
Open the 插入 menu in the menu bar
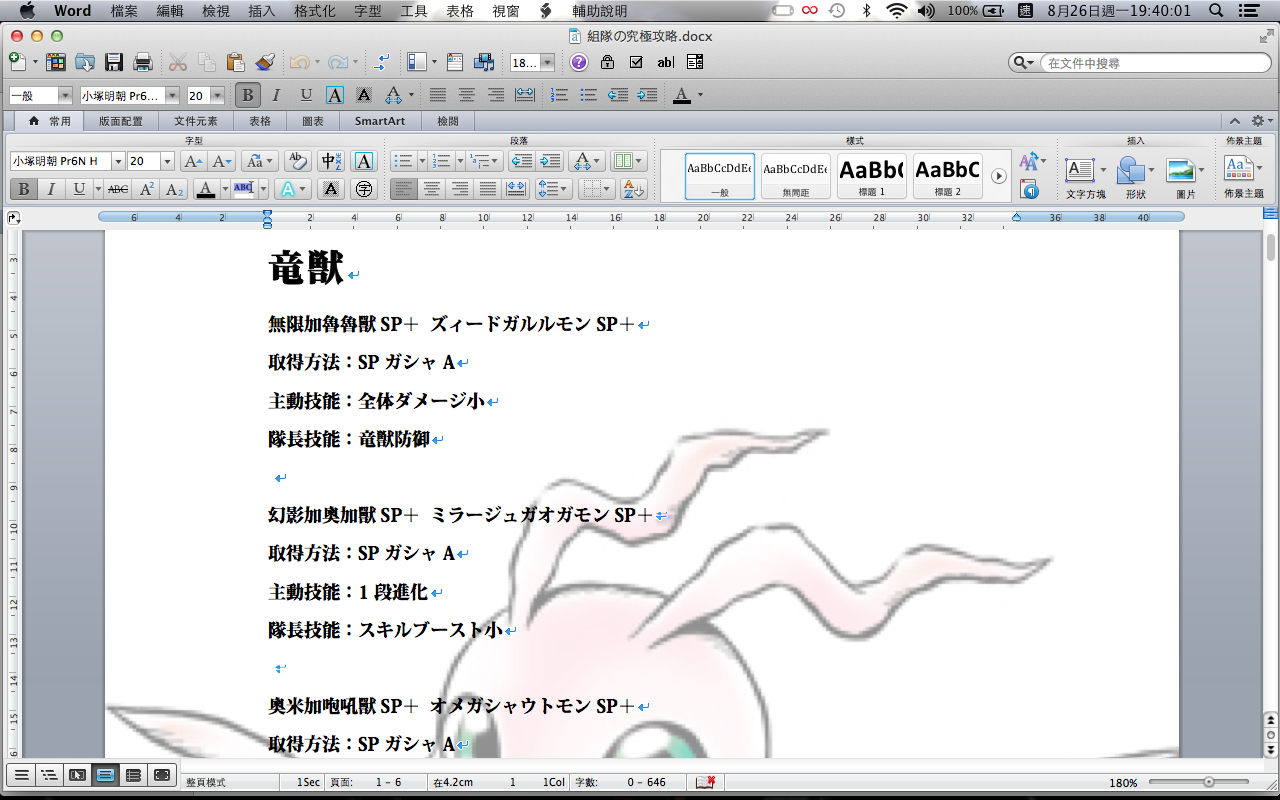click(262, 11)
